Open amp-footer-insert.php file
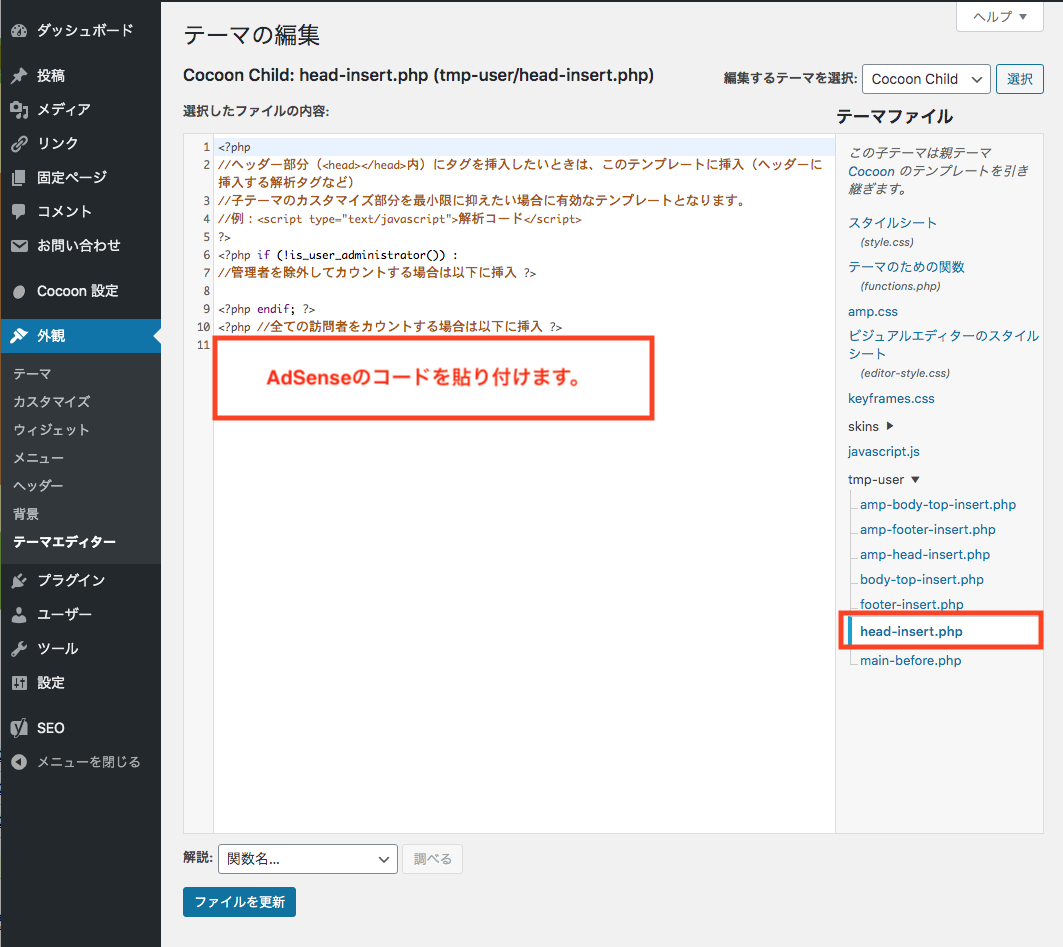 pos(927,529)
